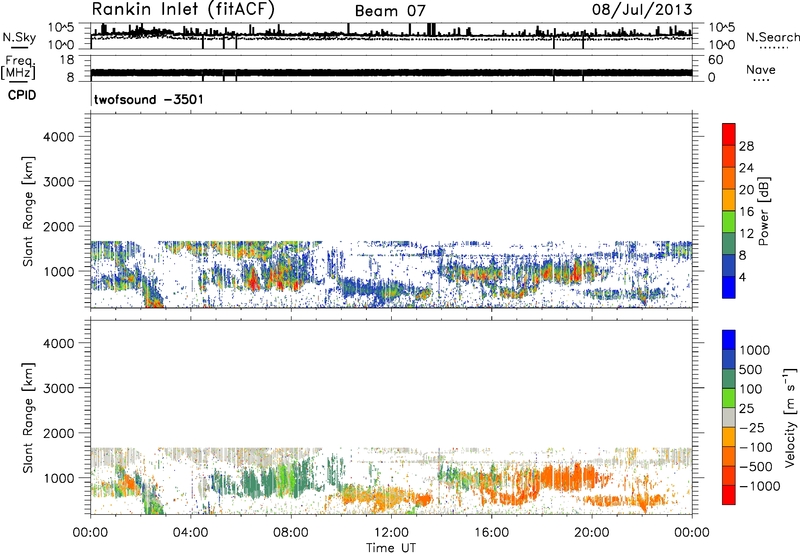Screen dimensions: 800x554
Task: Click the '12:00' time axis label
Action: (391, 533)
